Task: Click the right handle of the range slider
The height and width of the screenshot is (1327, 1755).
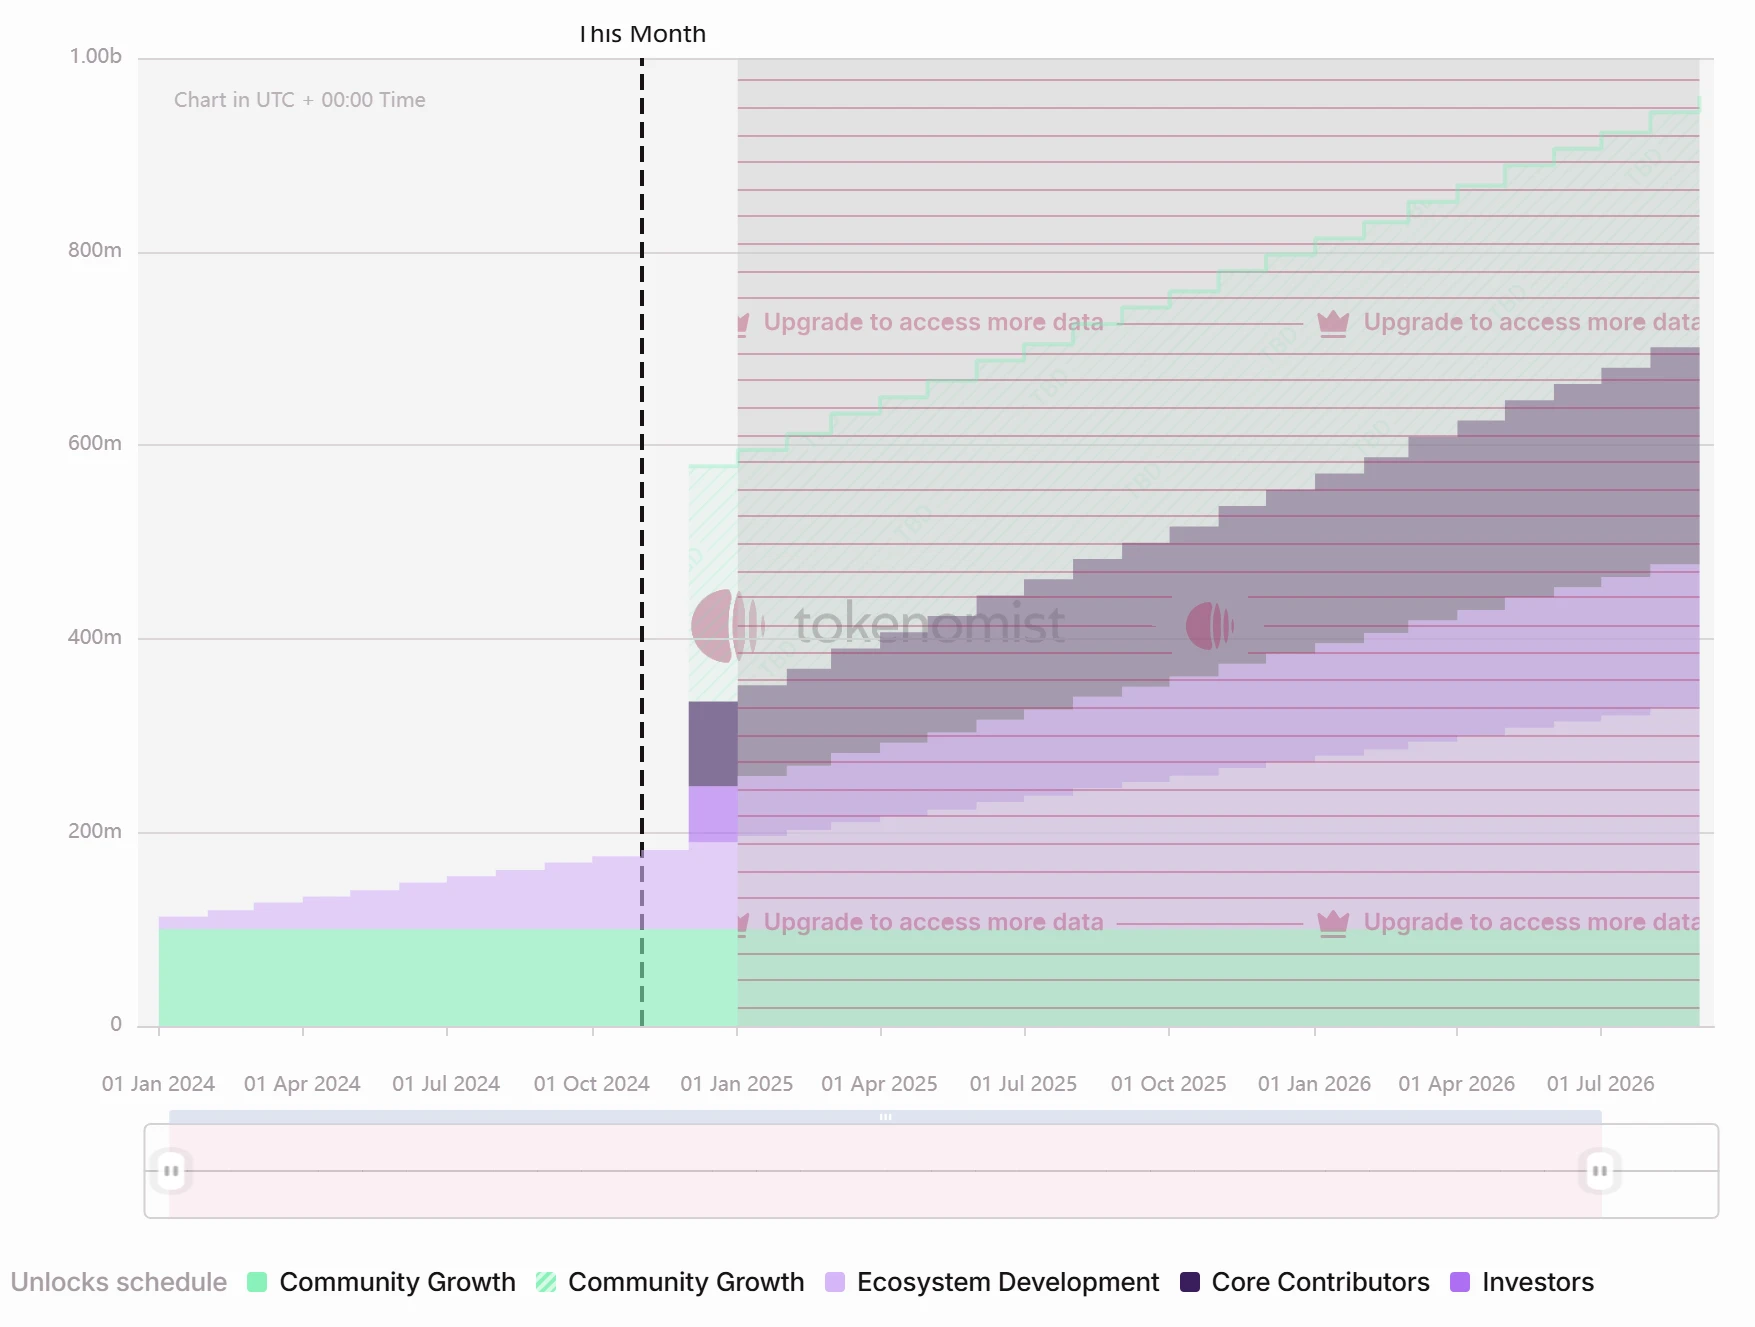Action: tap(1599, 1171)
